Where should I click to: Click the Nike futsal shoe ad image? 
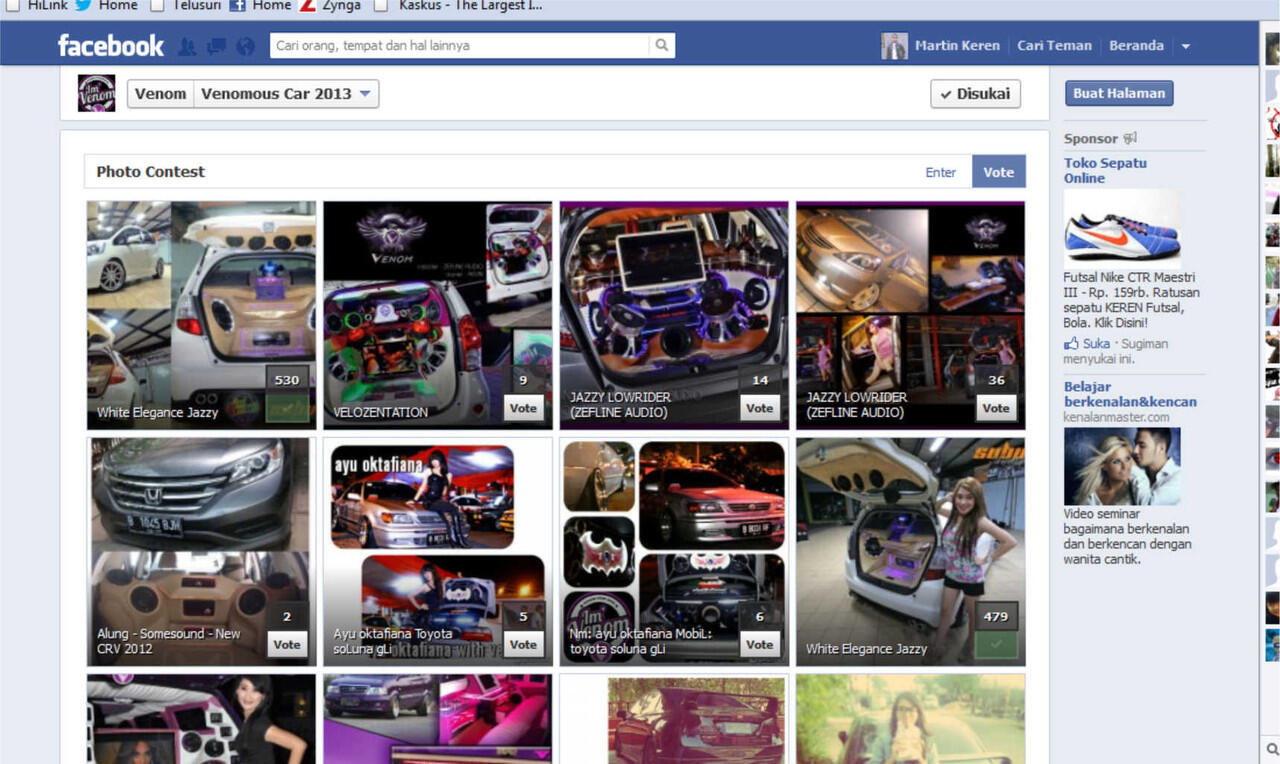click(x=1122, y=227)
